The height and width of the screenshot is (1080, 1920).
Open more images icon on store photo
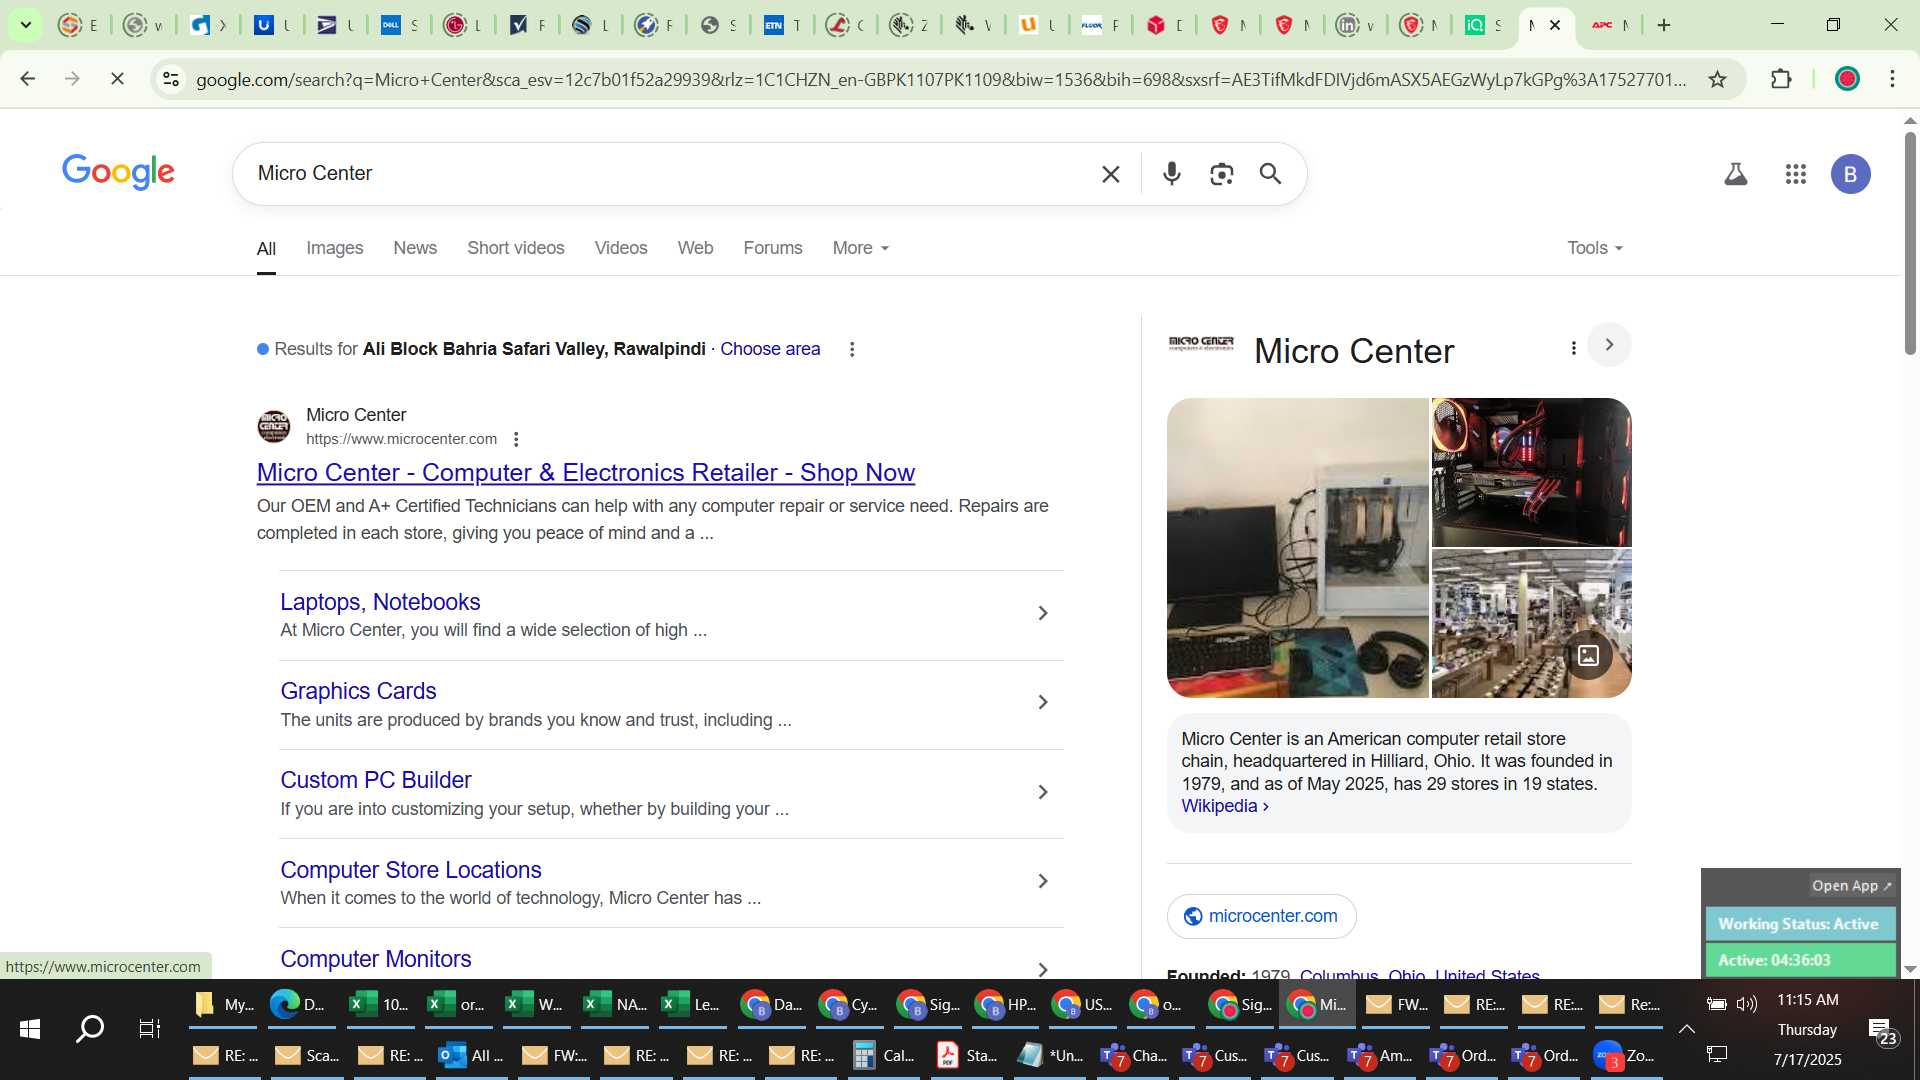(1588, 656)
